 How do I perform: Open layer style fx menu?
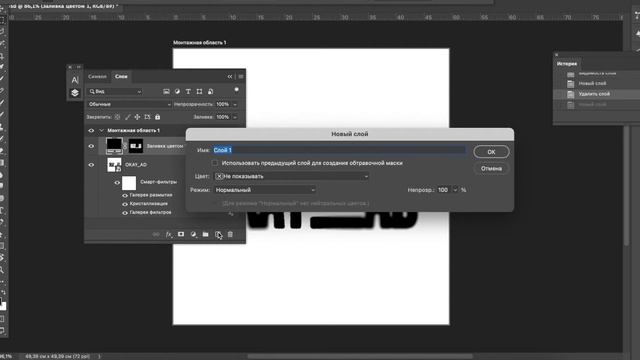169,234
